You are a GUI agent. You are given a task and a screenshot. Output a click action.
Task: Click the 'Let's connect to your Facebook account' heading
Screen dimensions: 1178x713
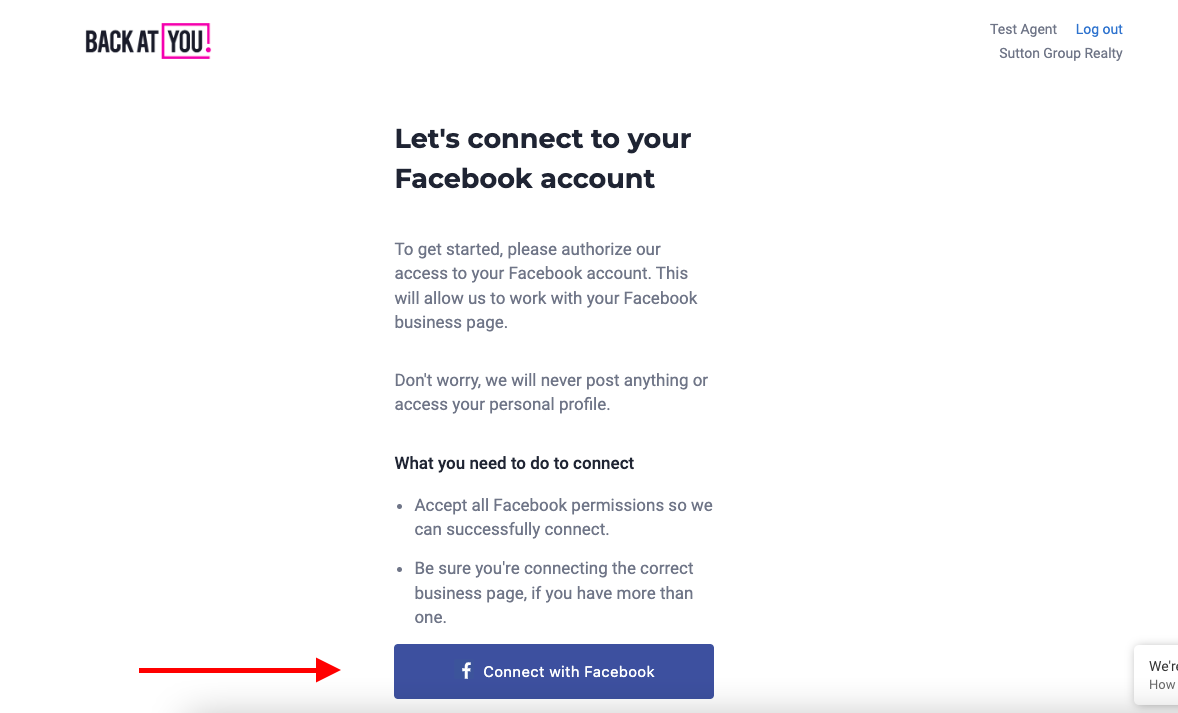pyautogui.click(x=542, y=159)
